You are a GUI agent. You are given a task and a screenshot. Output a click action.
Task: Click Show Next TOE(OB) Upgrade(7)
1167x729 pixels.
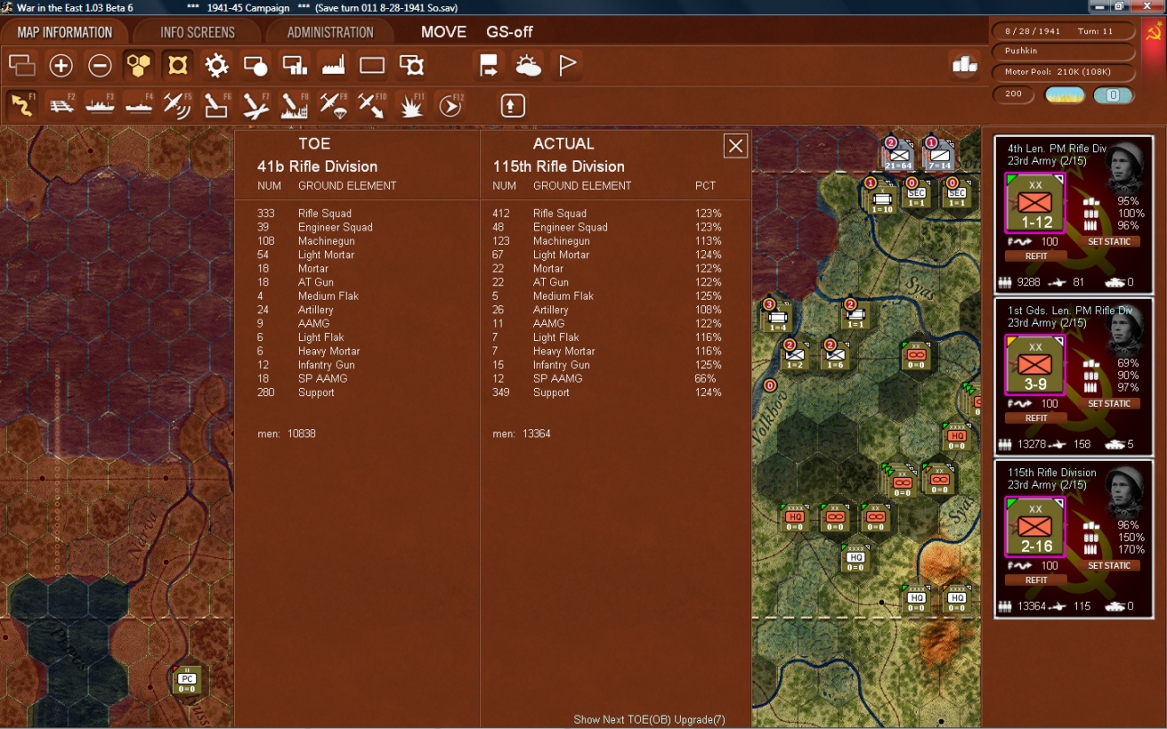pos(649,719)
